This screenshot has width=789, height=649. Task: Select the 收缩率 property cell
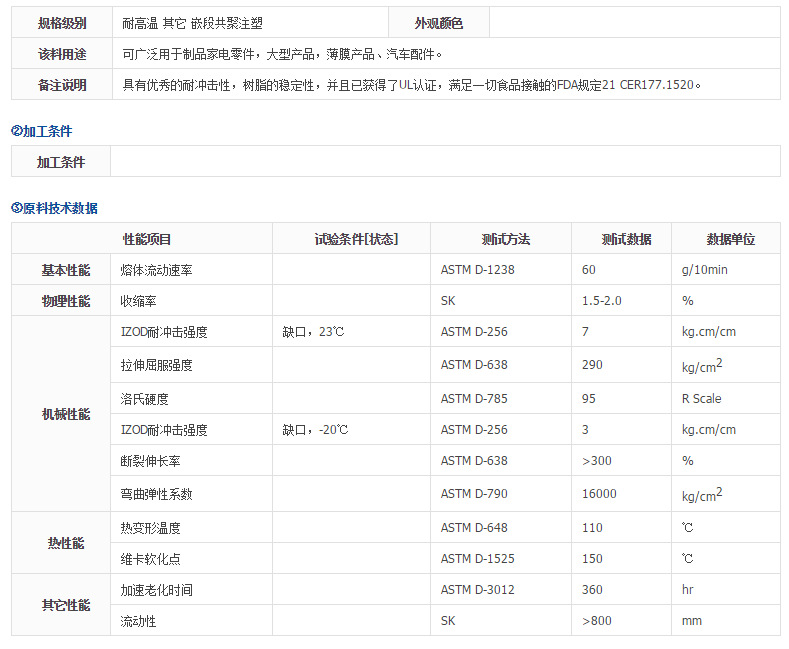tap(192, 301)
